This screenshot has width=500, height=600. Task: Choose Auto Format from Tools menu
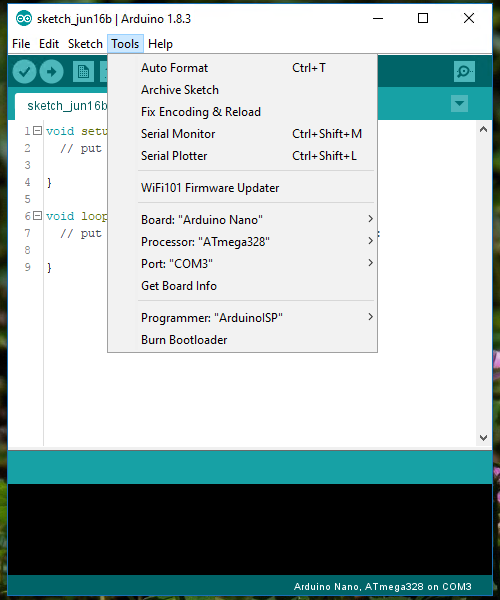(242, 68)
